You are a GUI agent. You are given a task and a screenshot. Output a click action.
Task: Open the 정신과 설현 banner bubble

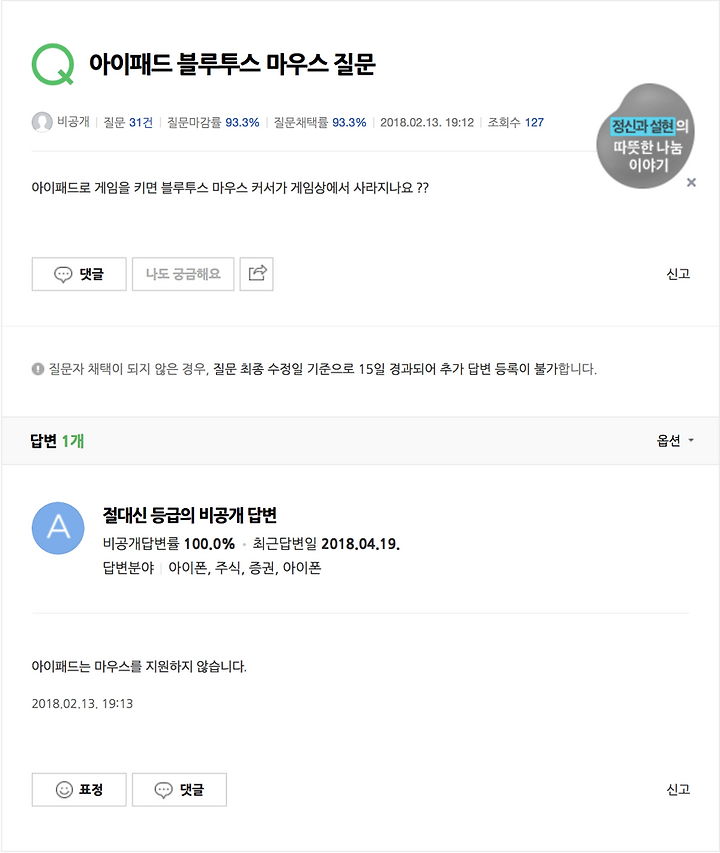pos(645,136)
